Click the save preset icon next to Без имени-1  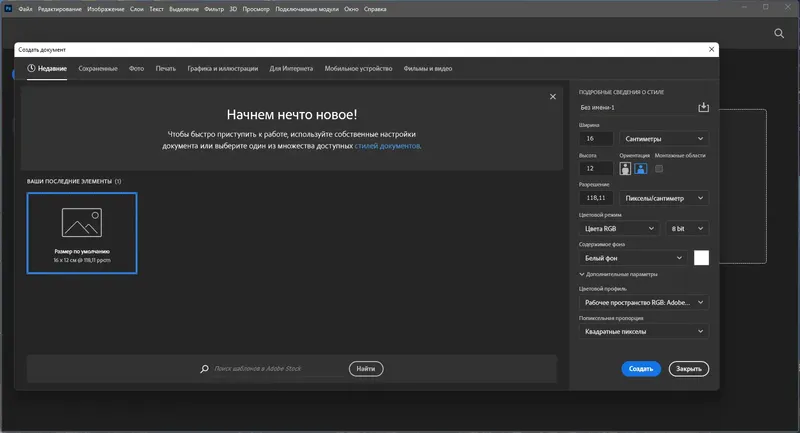(703, 107)
